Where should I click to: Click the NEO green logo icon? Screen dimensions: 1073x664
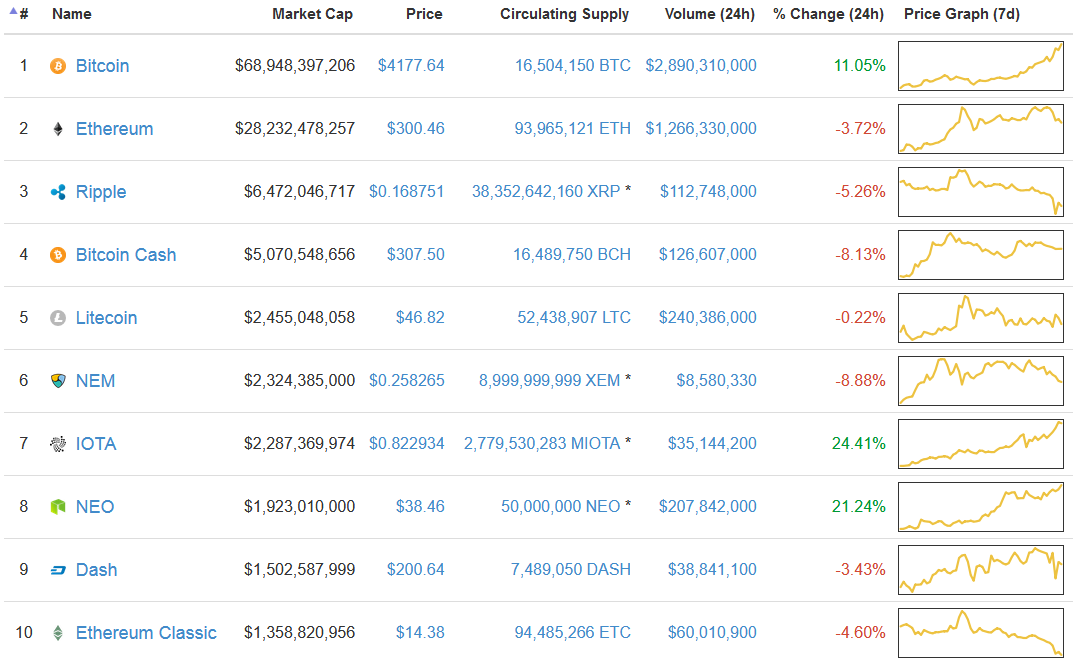click(x=58, y=507)
